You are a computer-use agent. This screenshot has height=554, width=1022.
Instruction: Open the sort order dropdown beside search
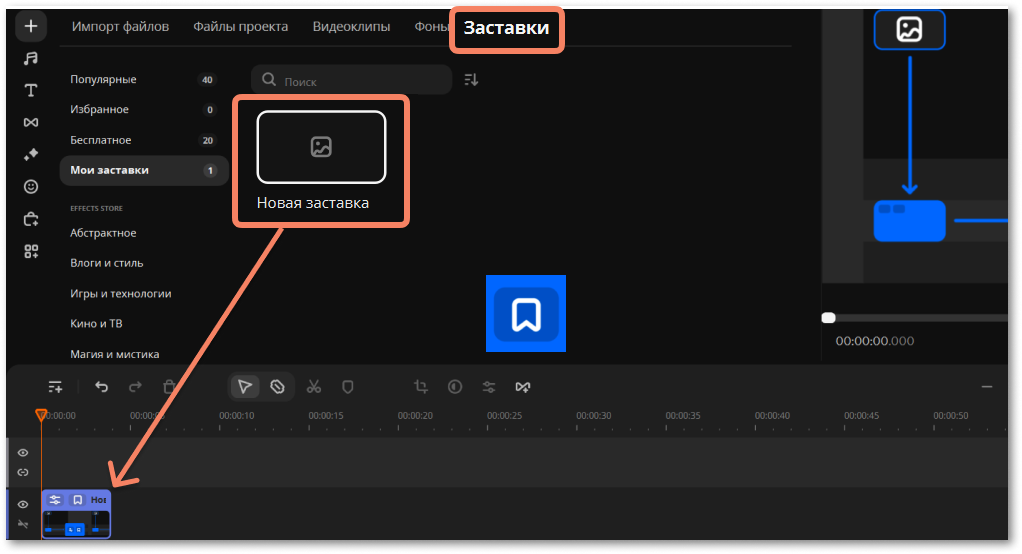[x=471, y=80]
